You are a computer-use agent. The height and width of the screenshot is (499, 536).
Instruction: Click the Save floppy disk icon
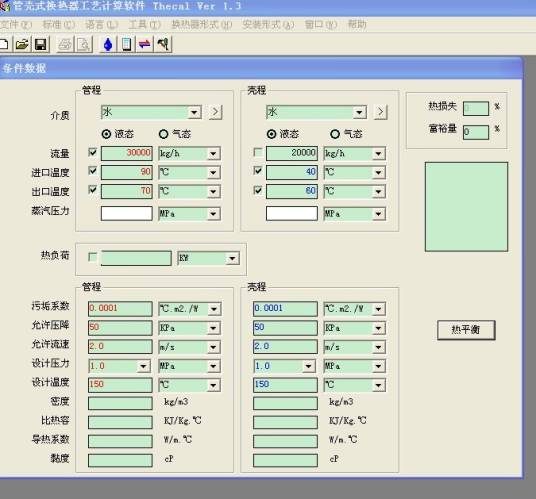(x=41, y=44)
